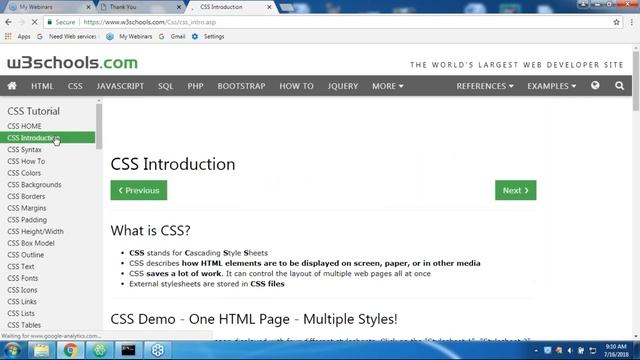Click the w3schools.com logo
This screenshot has width=640, height=360.
tap(72, 63)
